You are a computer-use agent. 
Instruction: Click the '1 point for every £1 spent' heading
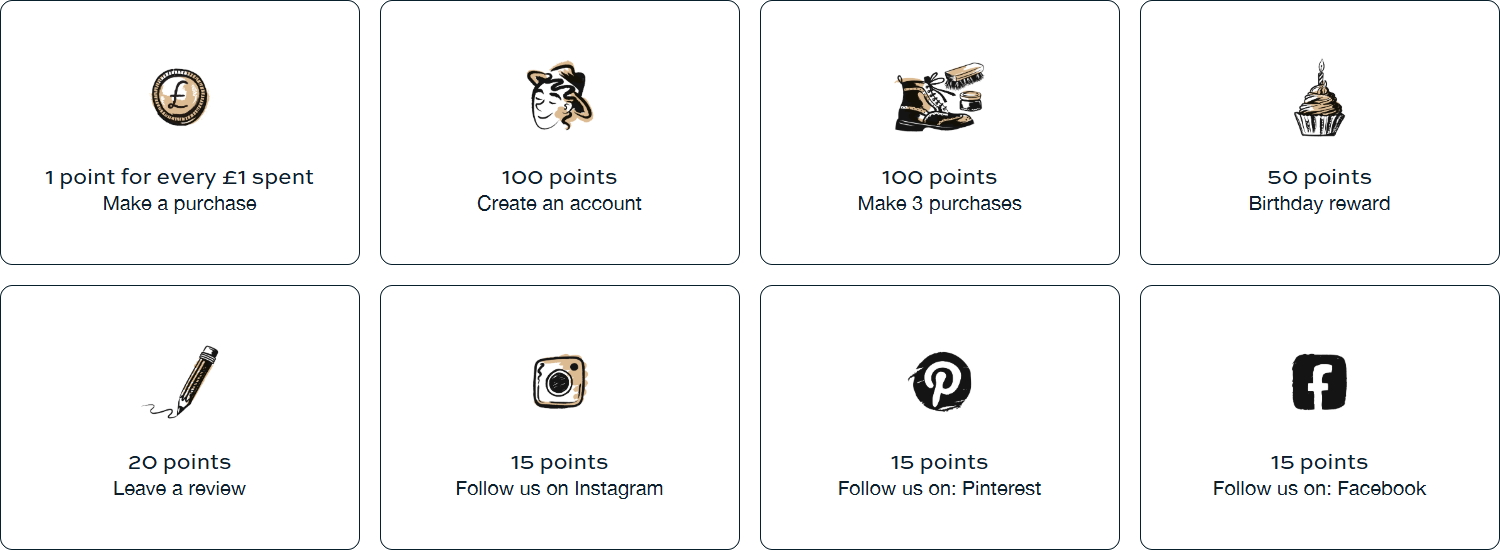coord(180,177)
